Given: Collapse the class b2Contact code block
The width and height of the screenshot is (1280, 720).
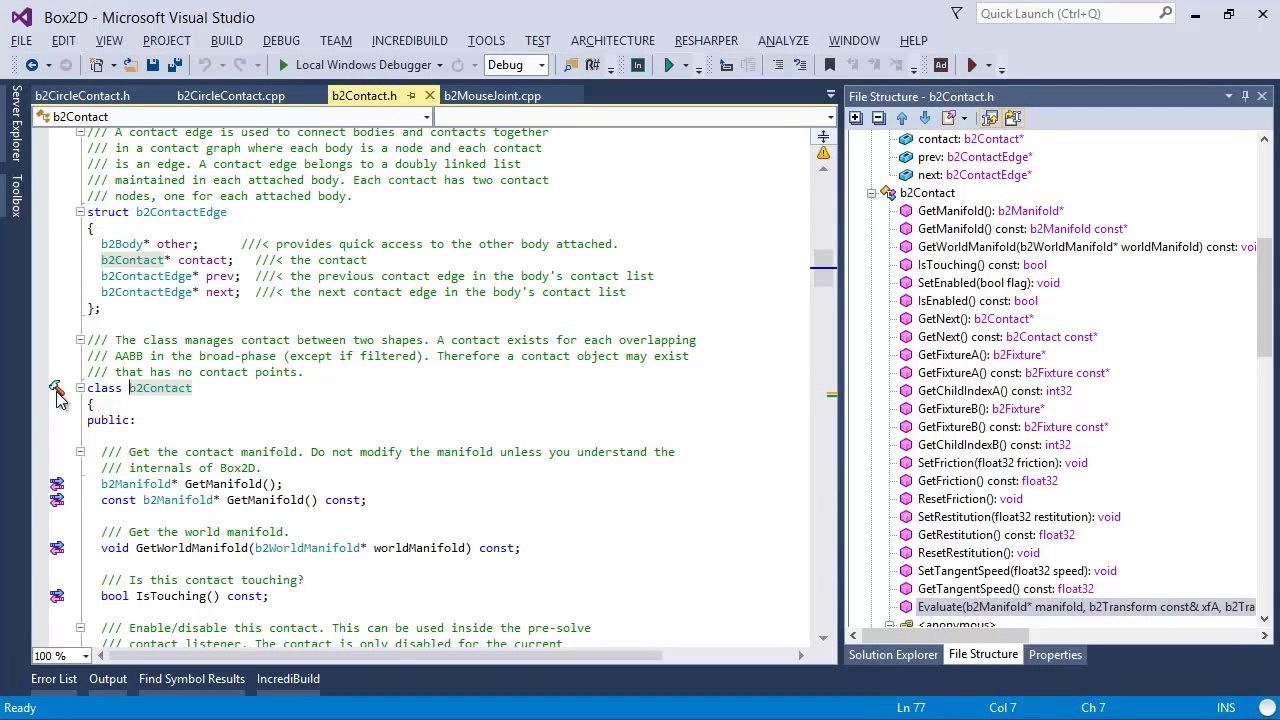Looking at the screenshot, I should point(80,388).
